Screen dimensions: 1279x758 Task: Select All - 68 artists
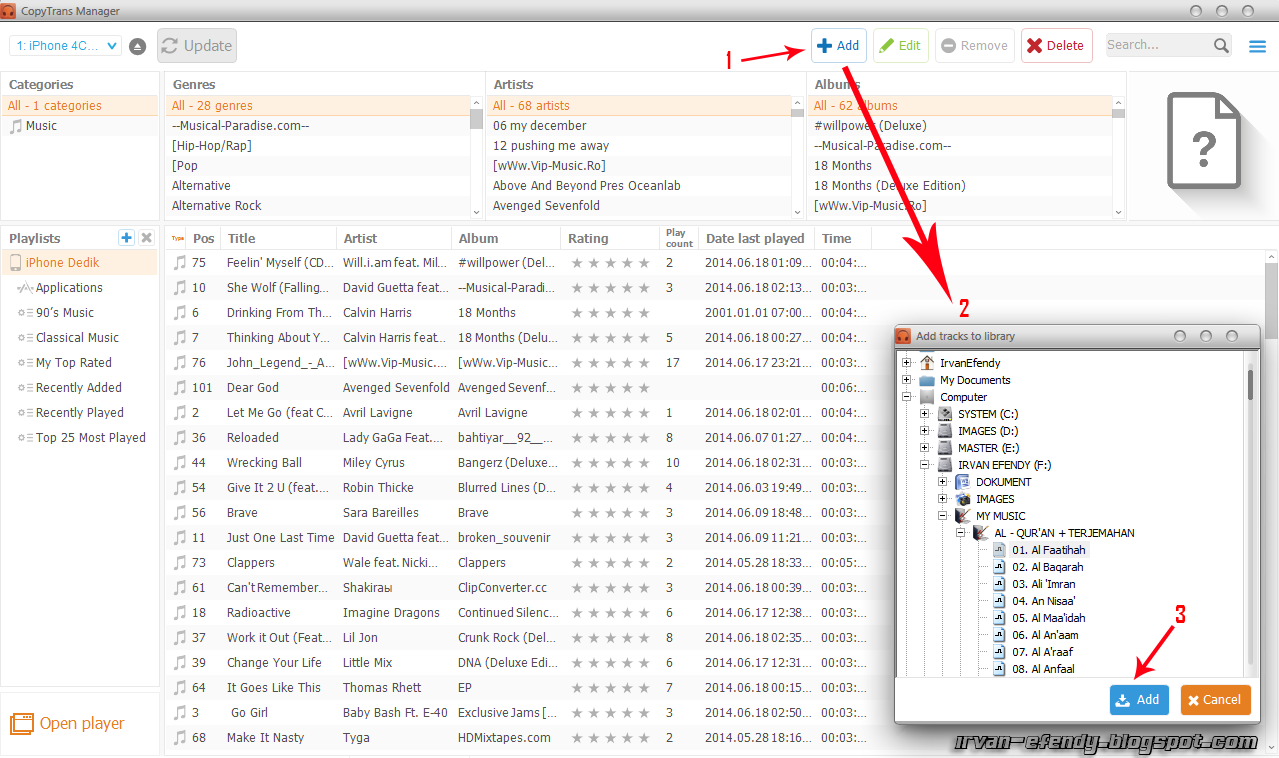tap(638, 106)
